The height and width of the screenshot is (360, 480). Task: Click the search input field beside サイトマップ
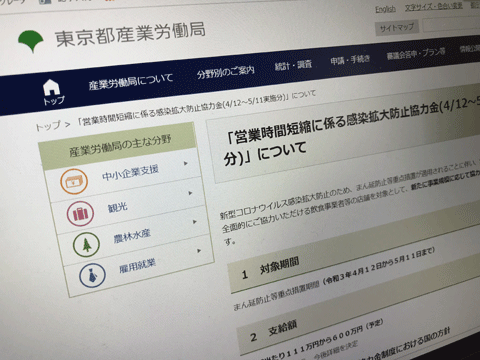pos(451,24)
